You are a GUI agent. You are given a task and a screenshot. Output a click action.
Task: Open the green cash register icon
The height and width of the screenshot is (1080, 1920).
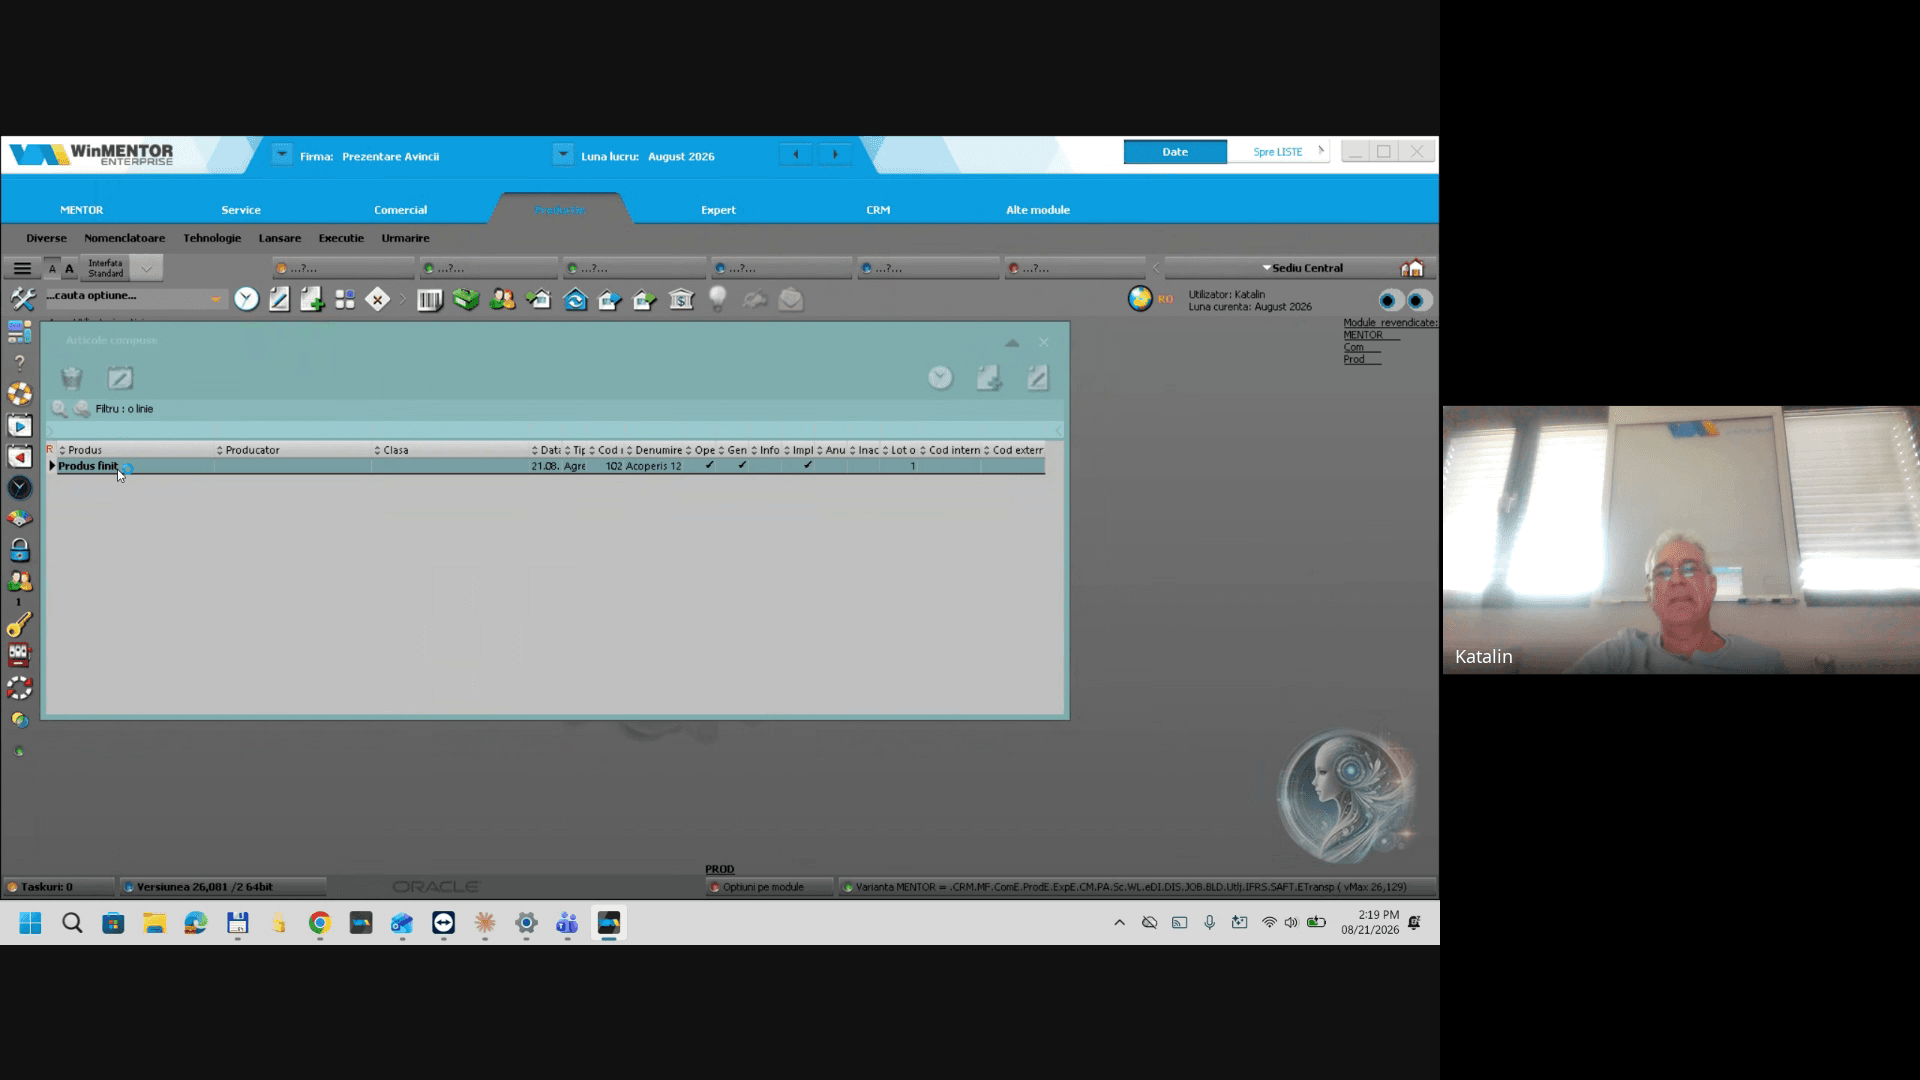(466, 299)
